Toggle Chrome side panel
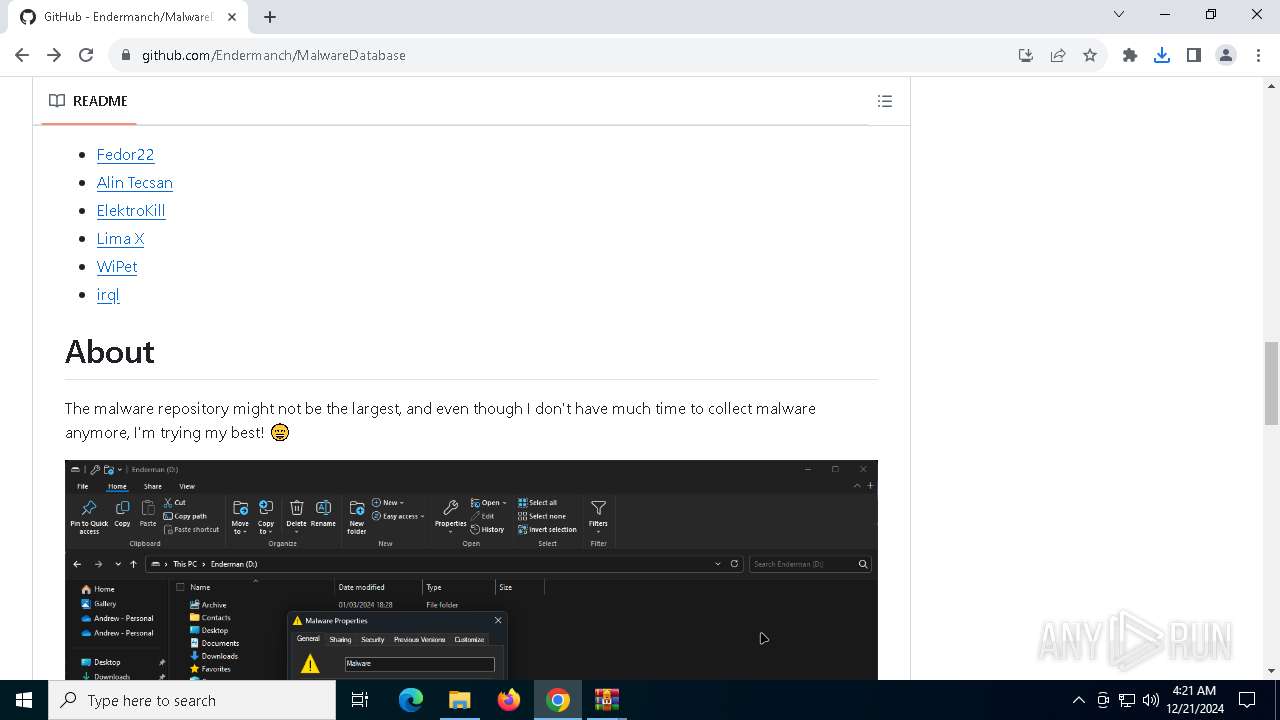 [x=1194, y=55]
